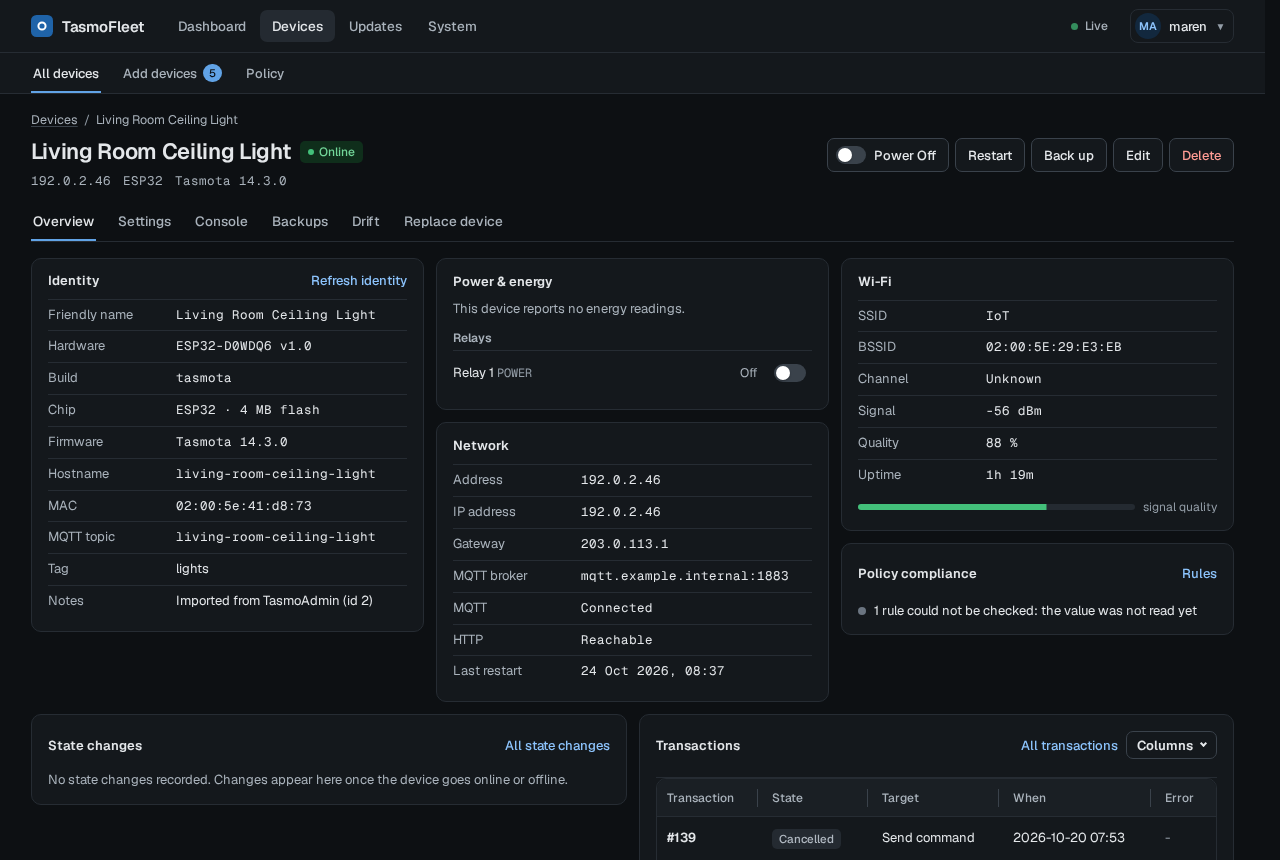1280x860 pixels.
Task: Click the Signal value -56 dBm
Action: (1014, 411)
